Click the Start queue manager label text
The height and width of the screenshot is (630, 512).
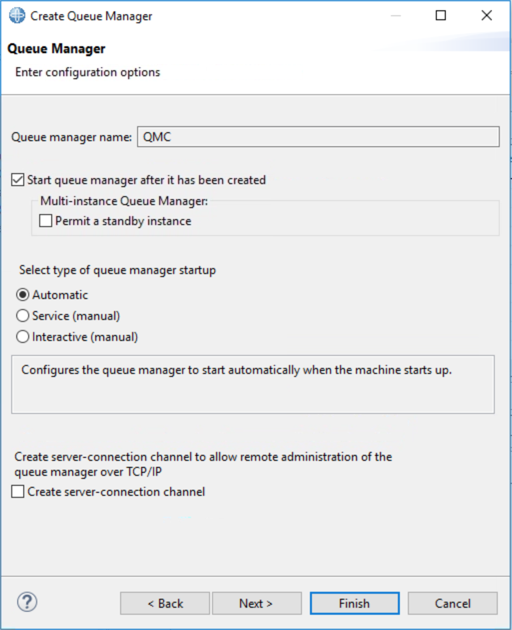point(146,180)
